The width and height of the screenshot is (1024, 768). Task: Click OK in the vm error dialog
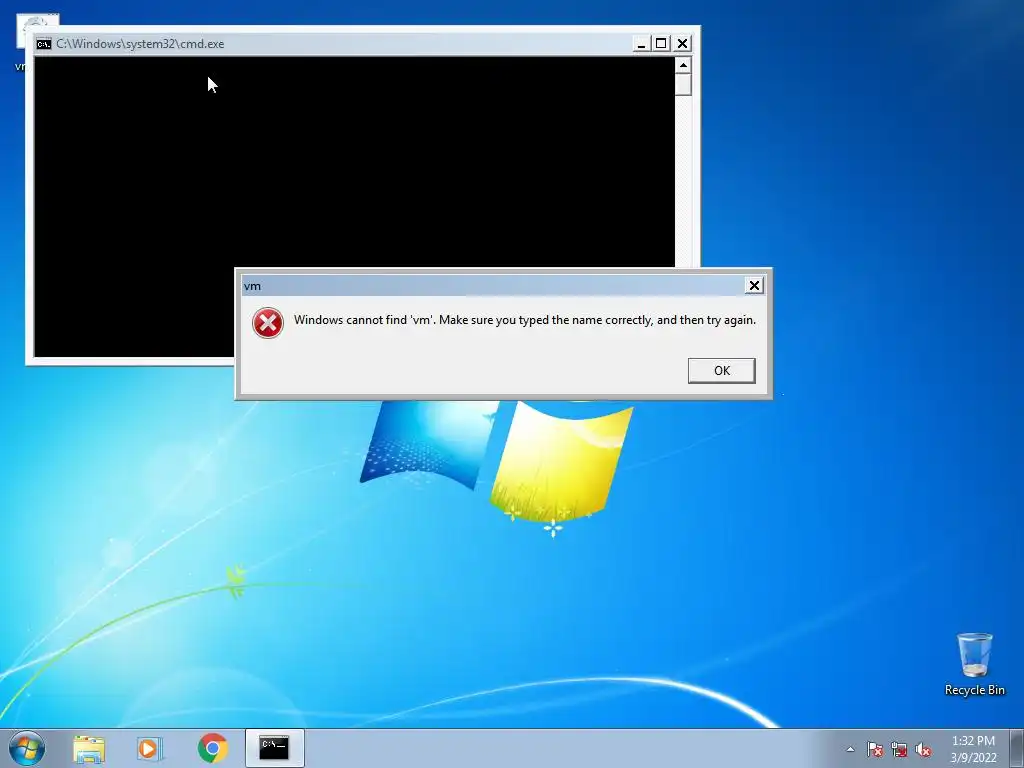click(722, 370)
